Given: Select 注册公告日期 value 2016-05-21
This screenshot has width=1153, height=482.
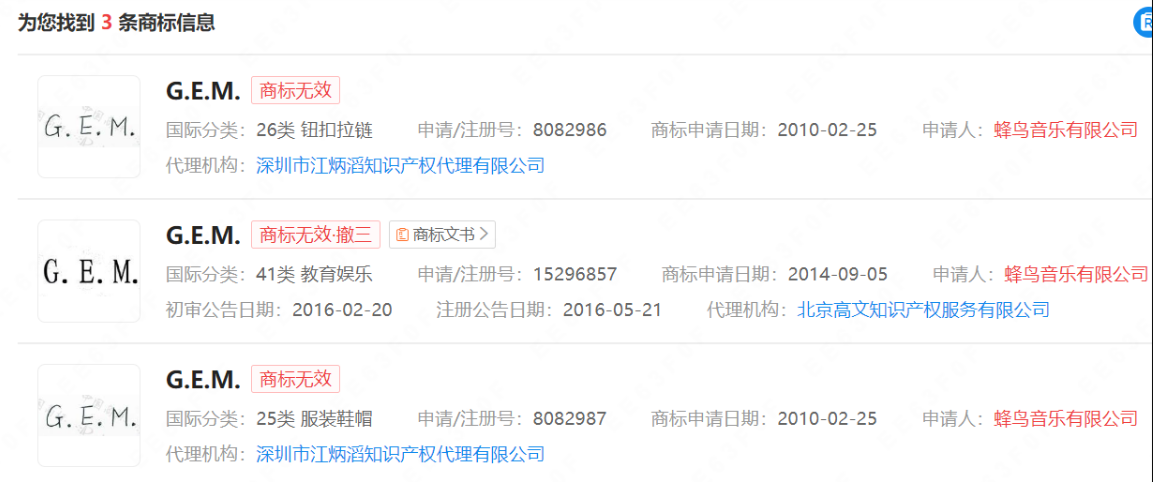Looking at the screenshot, I should coord(613,309).
